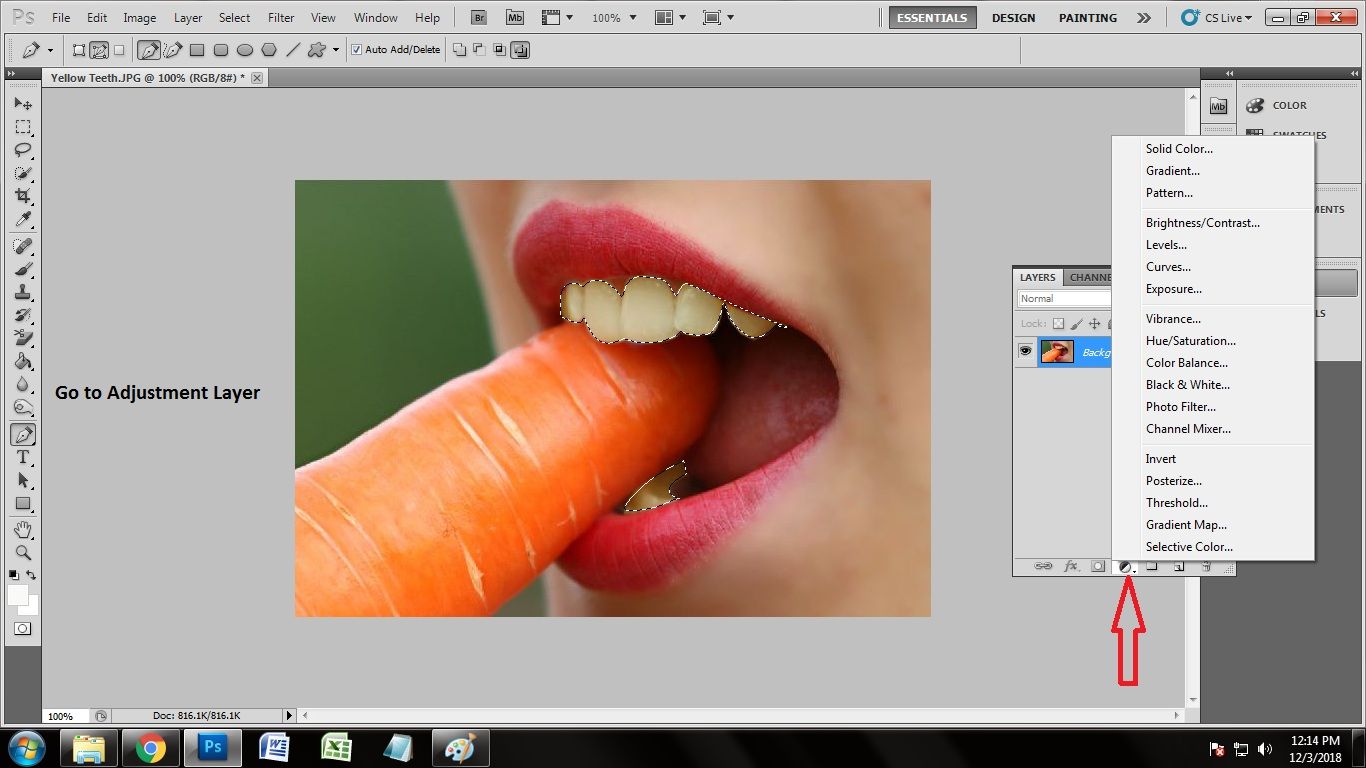Select the DESIGN workspace button

click(x=1013, y=18)
